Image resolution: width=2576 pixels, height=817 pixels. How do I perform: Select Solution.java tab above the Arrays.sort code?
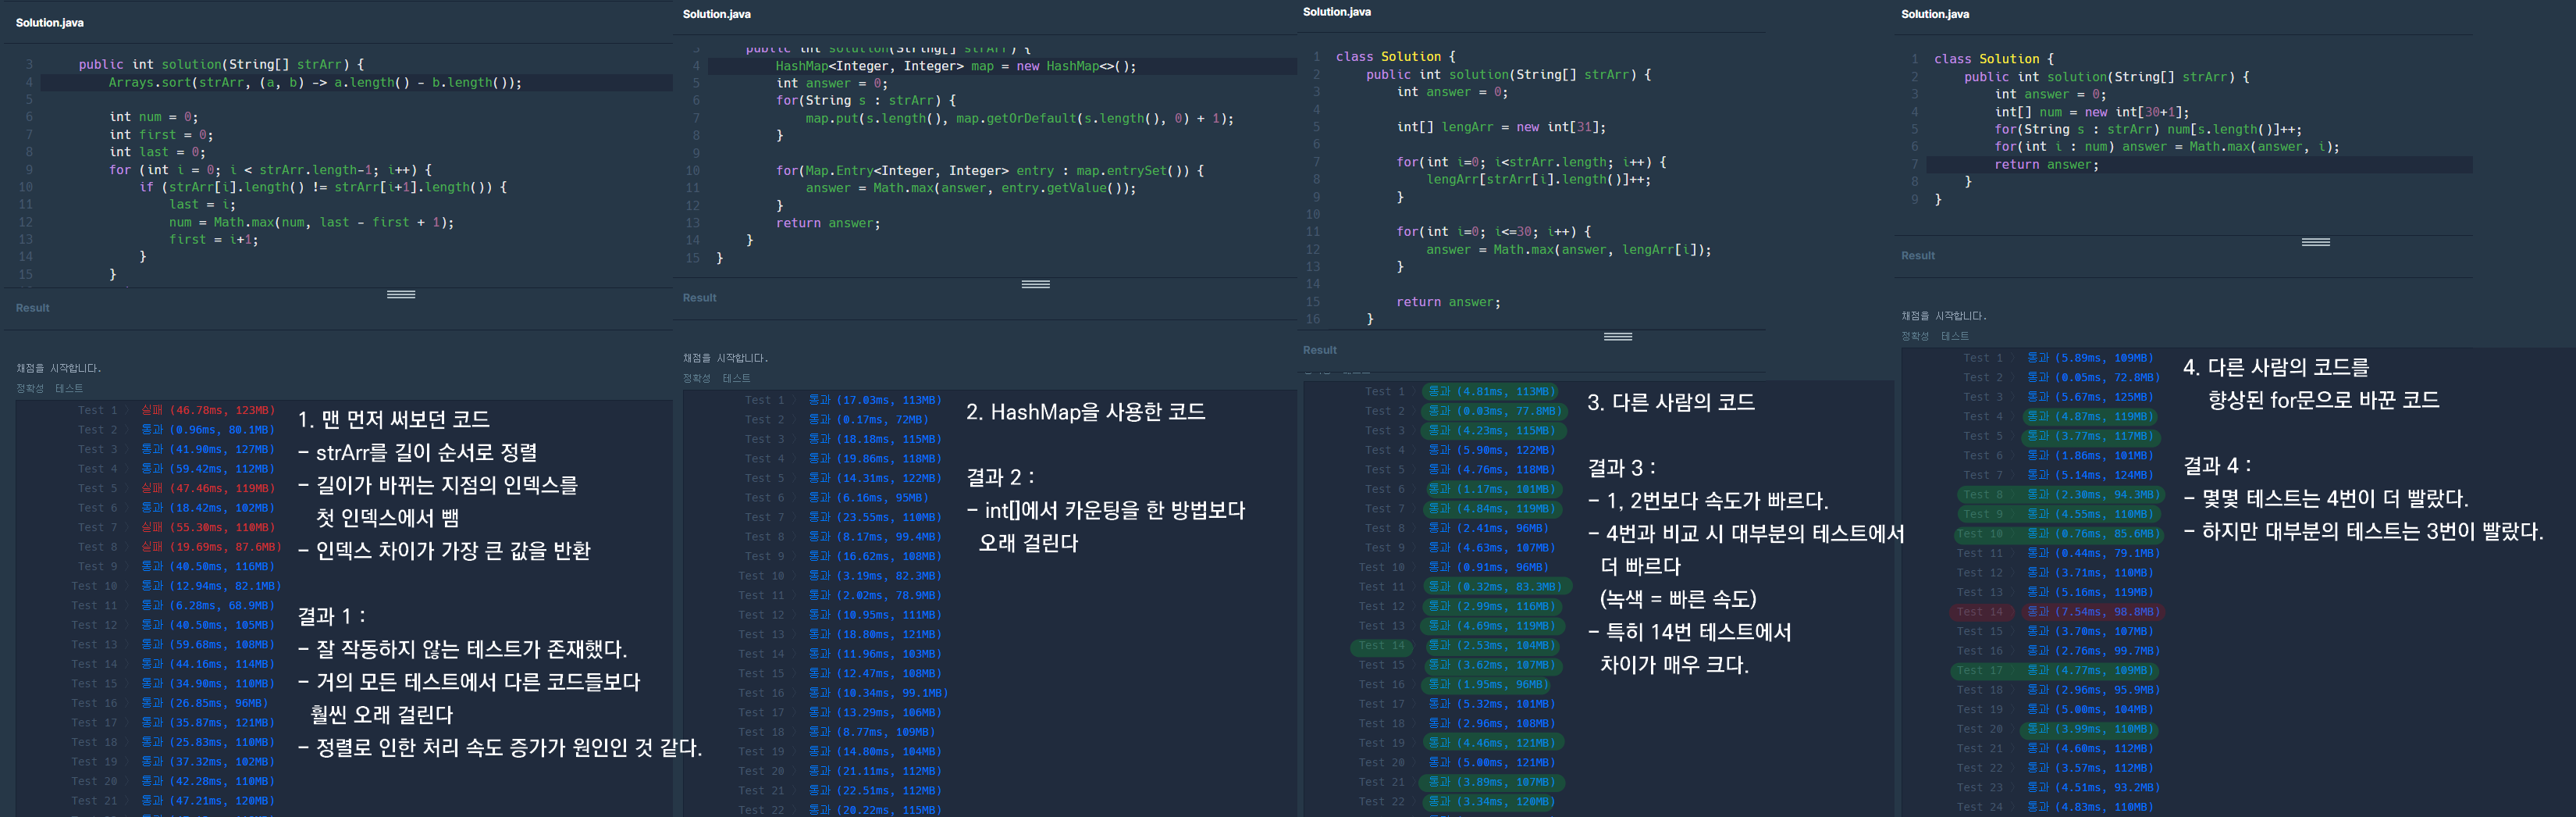click(50, 22)
